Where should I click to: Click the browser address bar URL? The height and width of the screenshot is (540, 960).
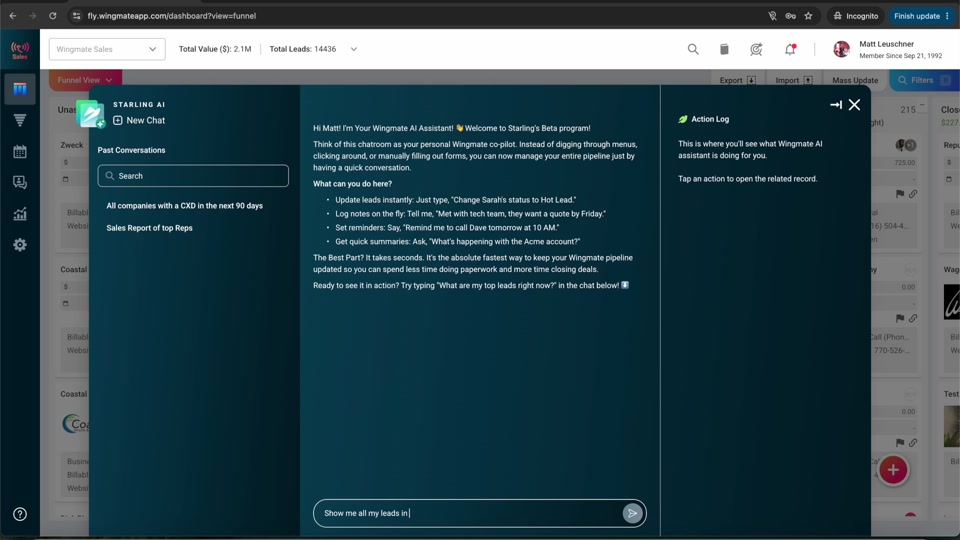click(x=171, y=16)
